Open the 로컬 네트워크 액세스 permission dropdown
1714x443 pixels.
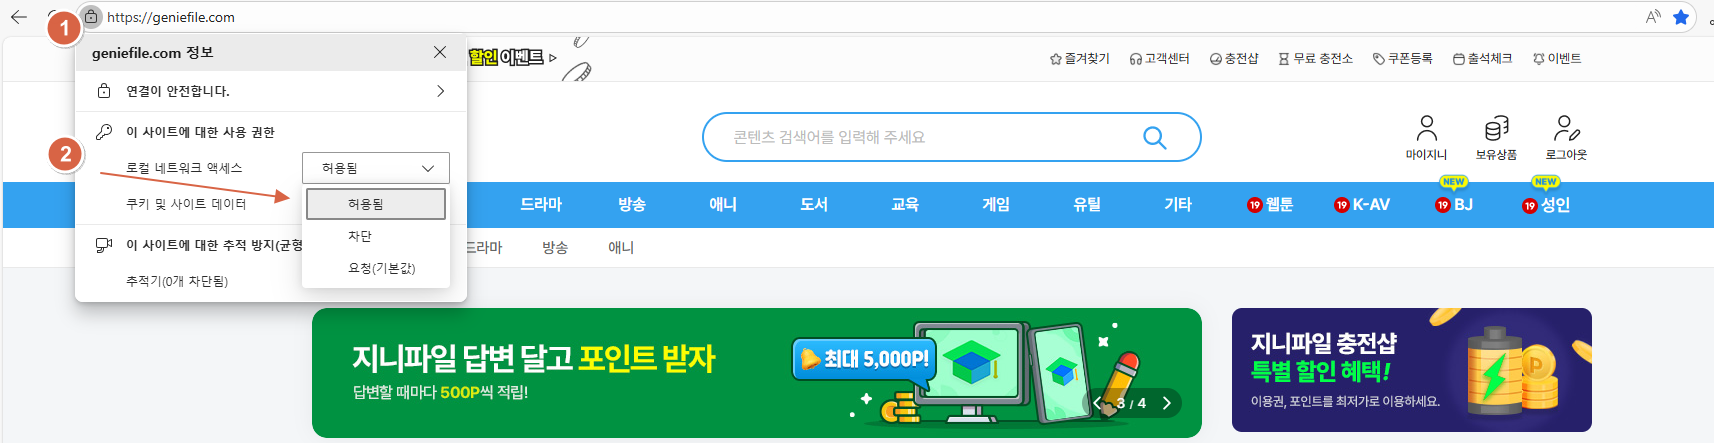376,168
